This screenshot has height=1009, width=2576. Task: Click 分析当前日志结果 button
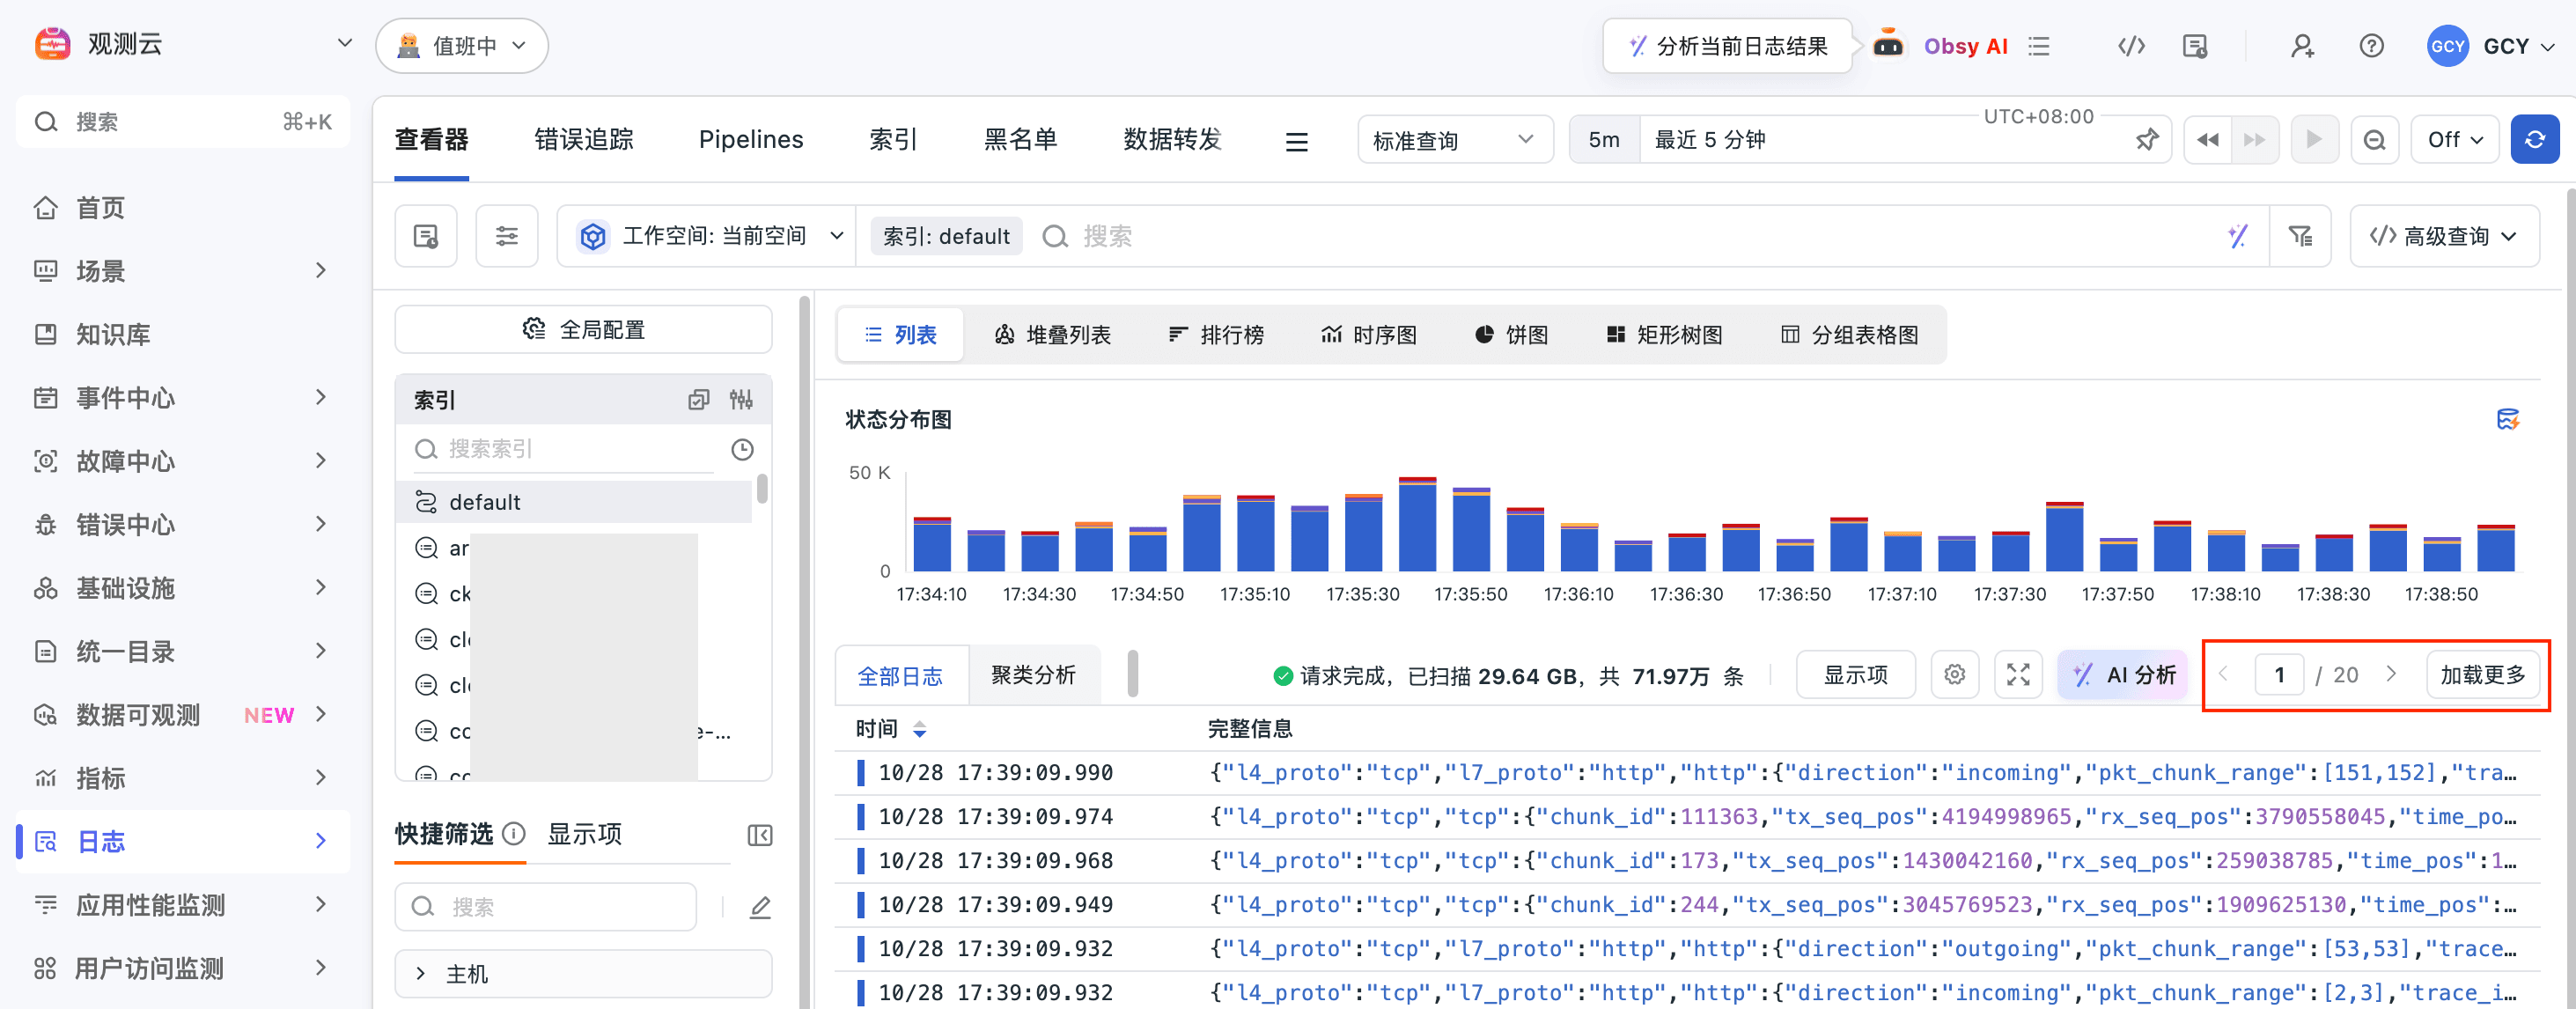click(1728, 46)
